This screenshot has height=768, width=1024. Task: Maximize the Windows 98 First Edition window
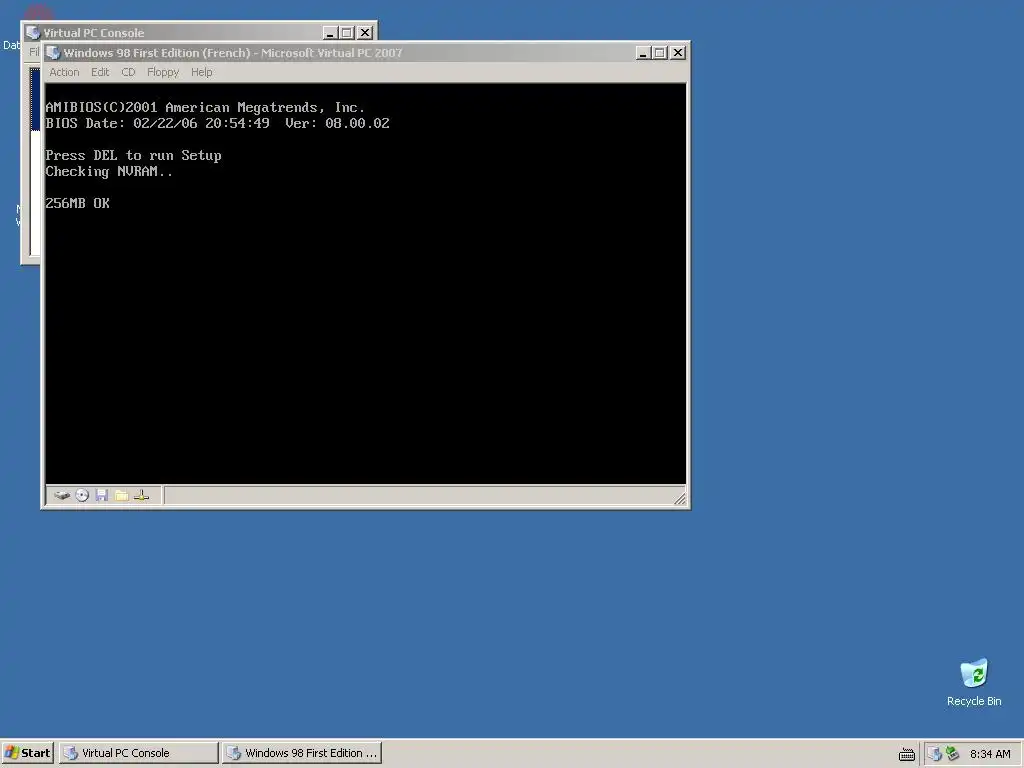[660, 53]
